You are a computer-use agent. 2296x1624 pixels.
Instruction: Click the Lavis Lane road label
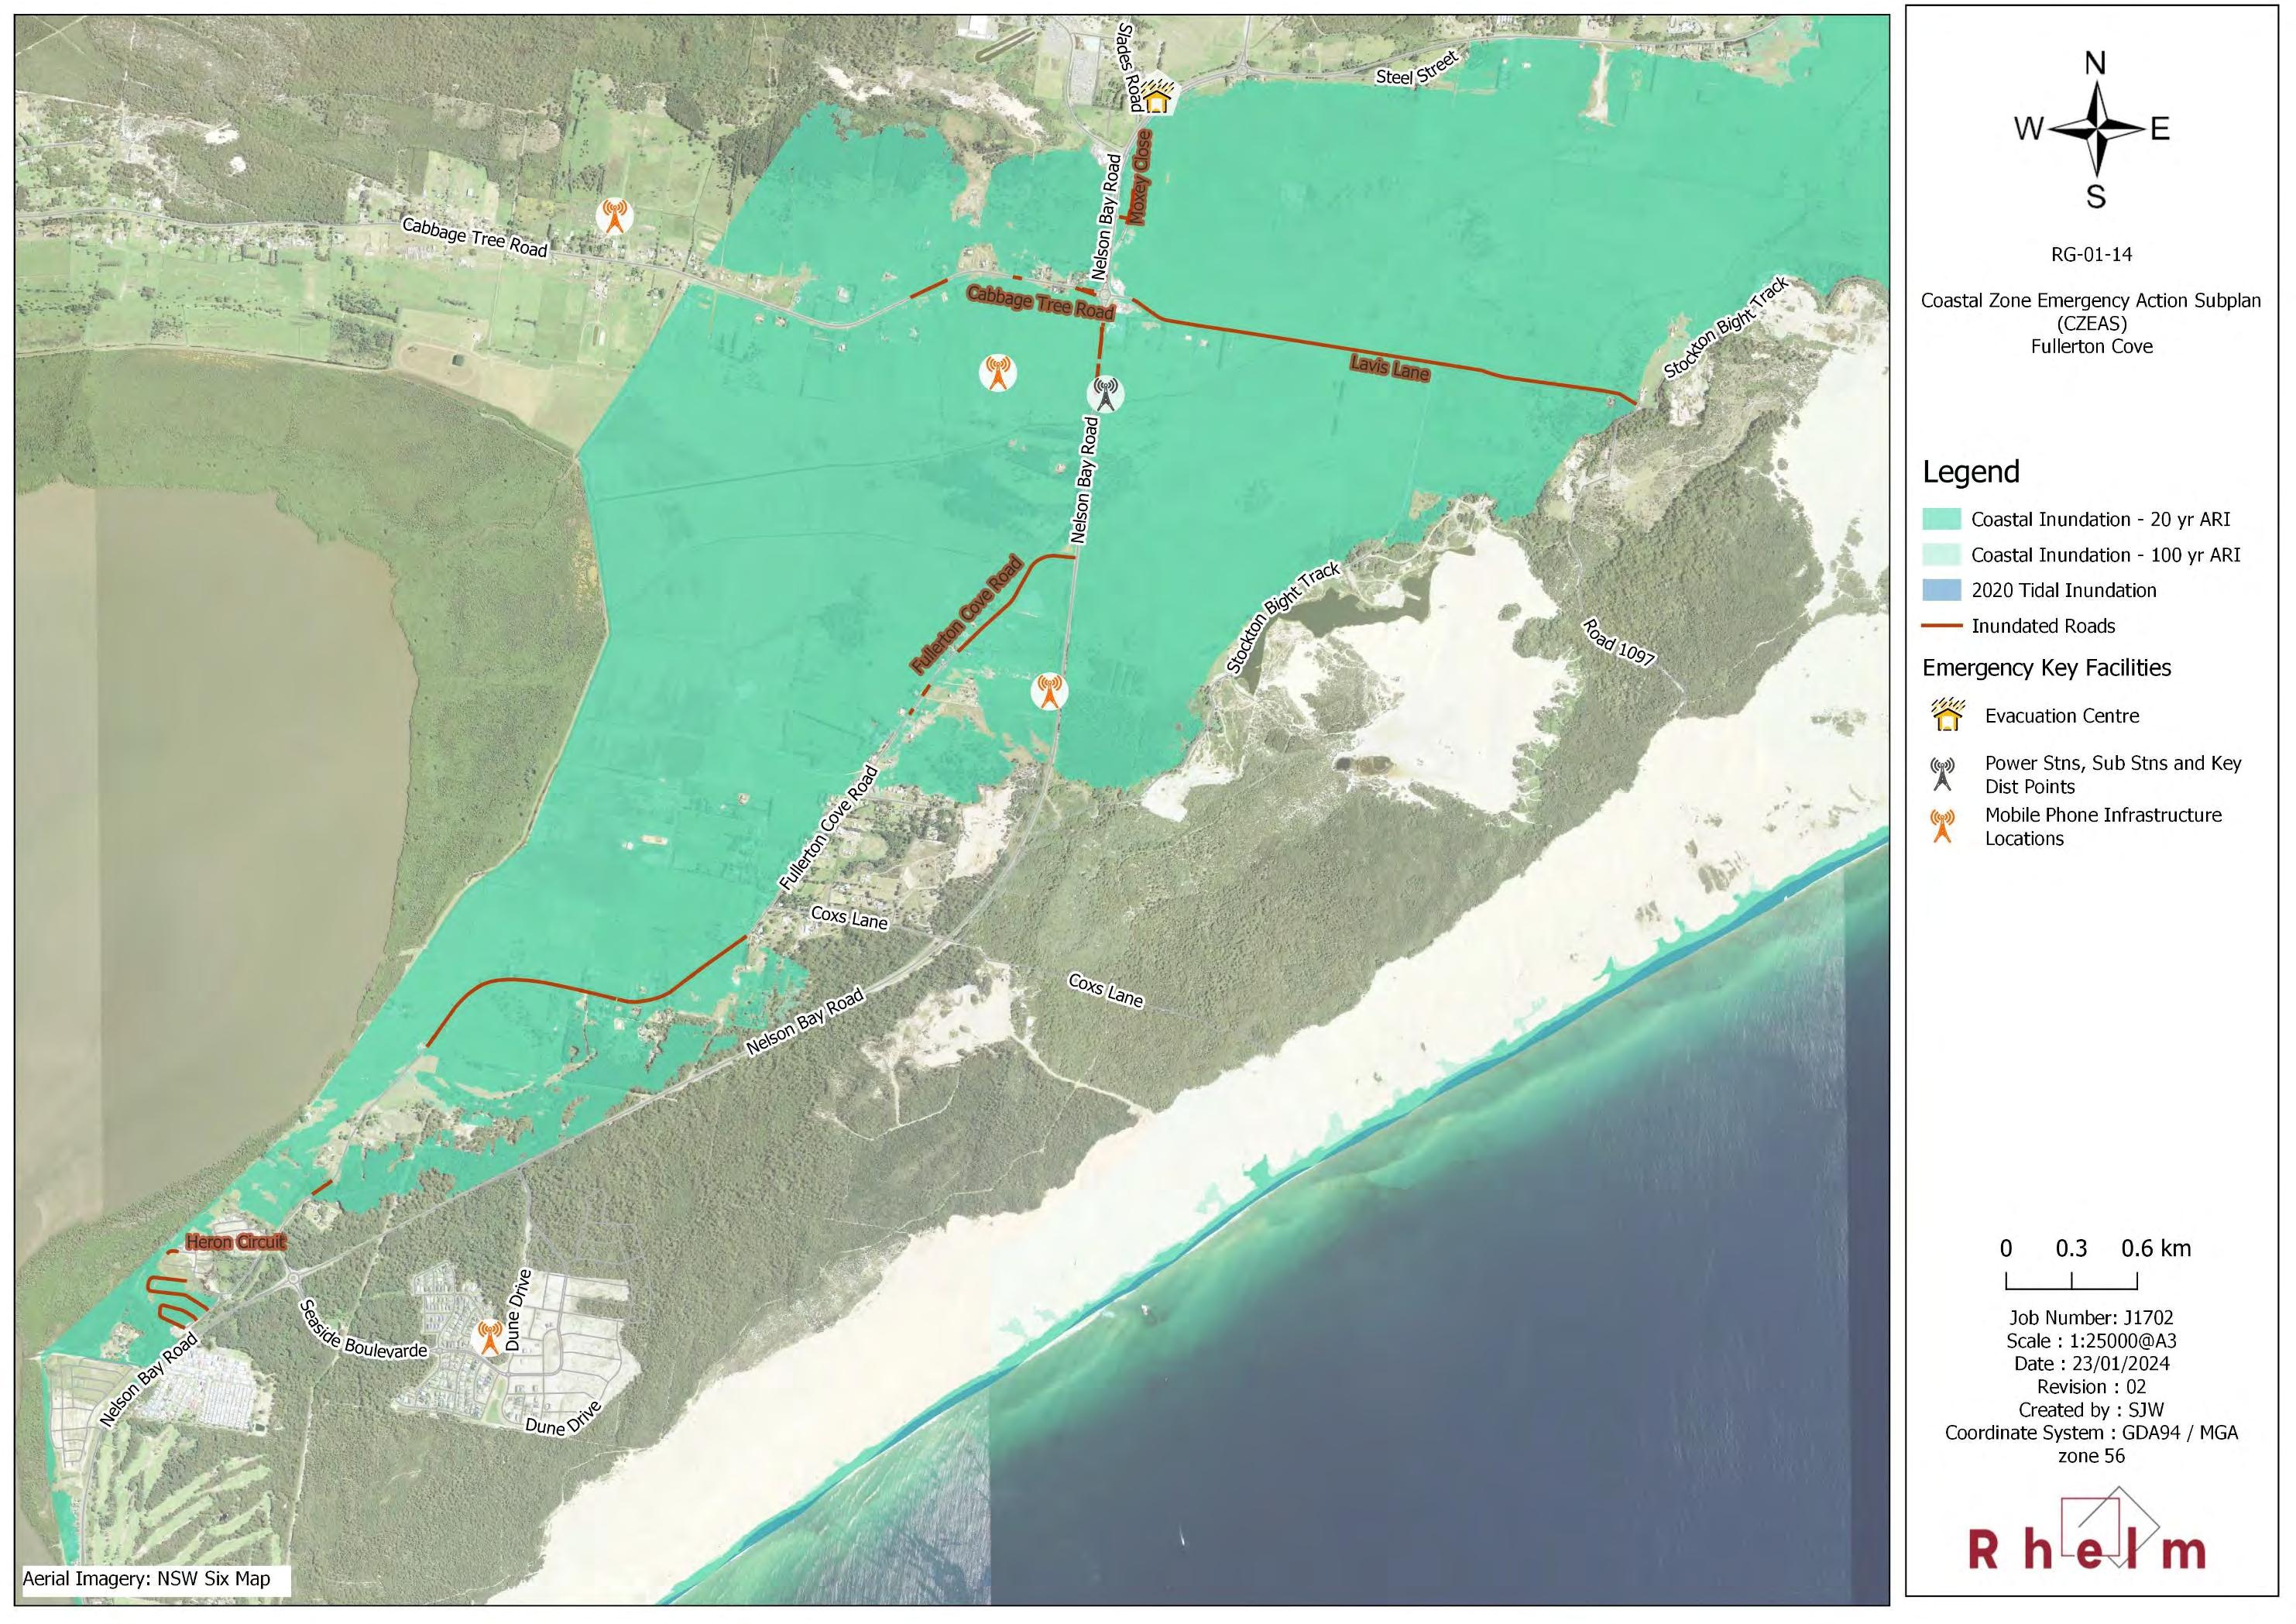1389,369
